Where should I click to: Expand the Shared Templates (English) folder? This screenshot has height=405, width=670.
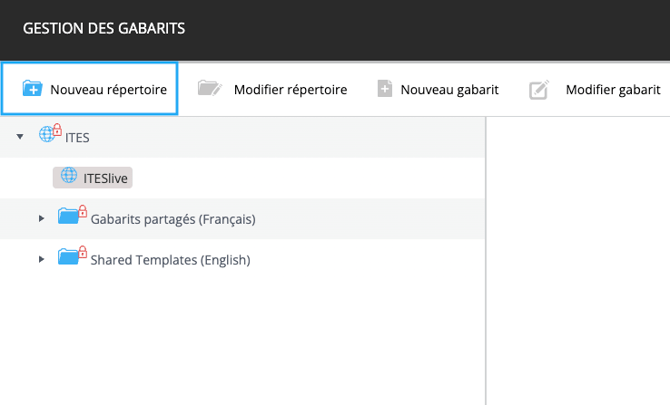[x=41, y=260]
